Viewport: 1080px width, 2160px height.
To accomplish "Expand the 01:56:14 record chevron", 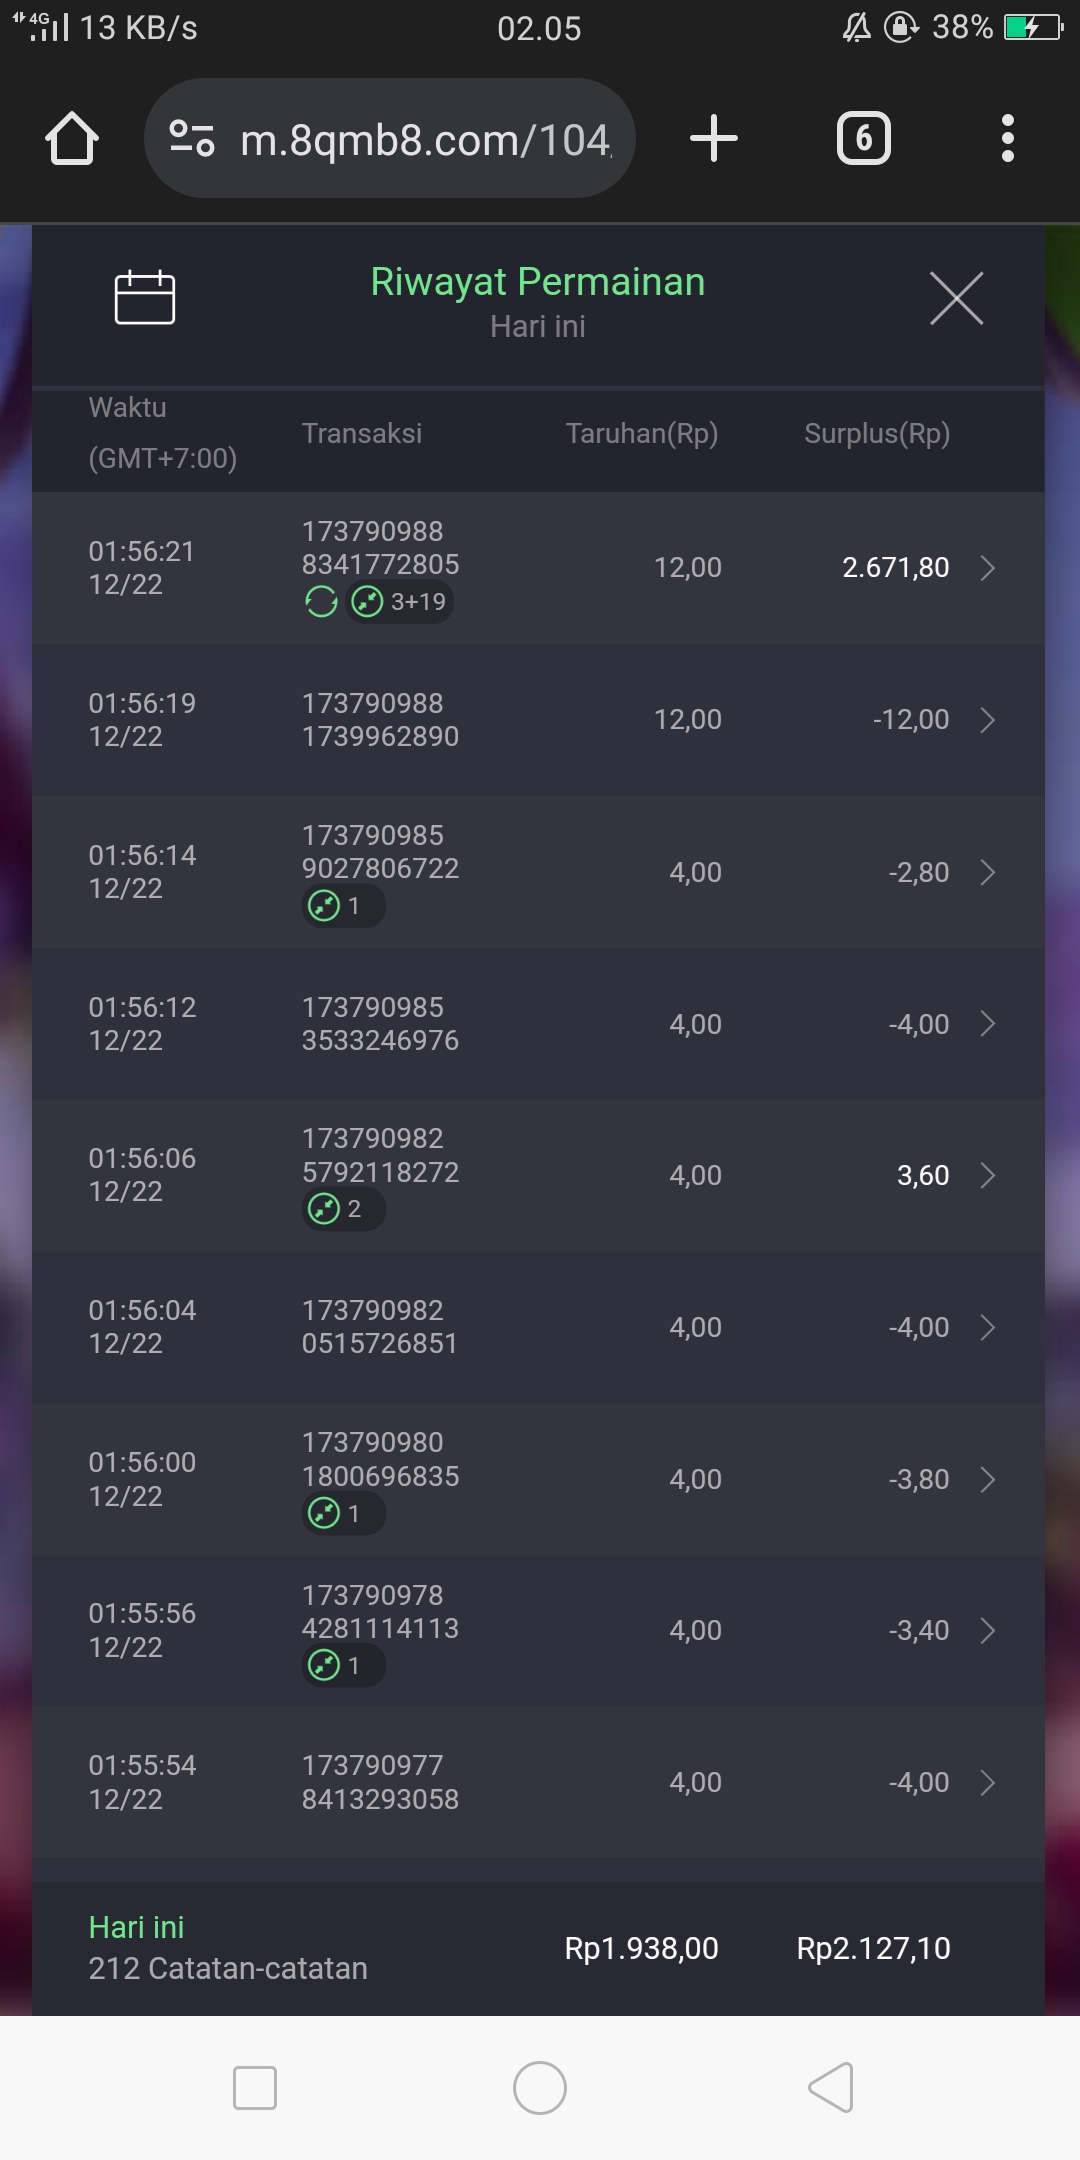I will [987, 872].
